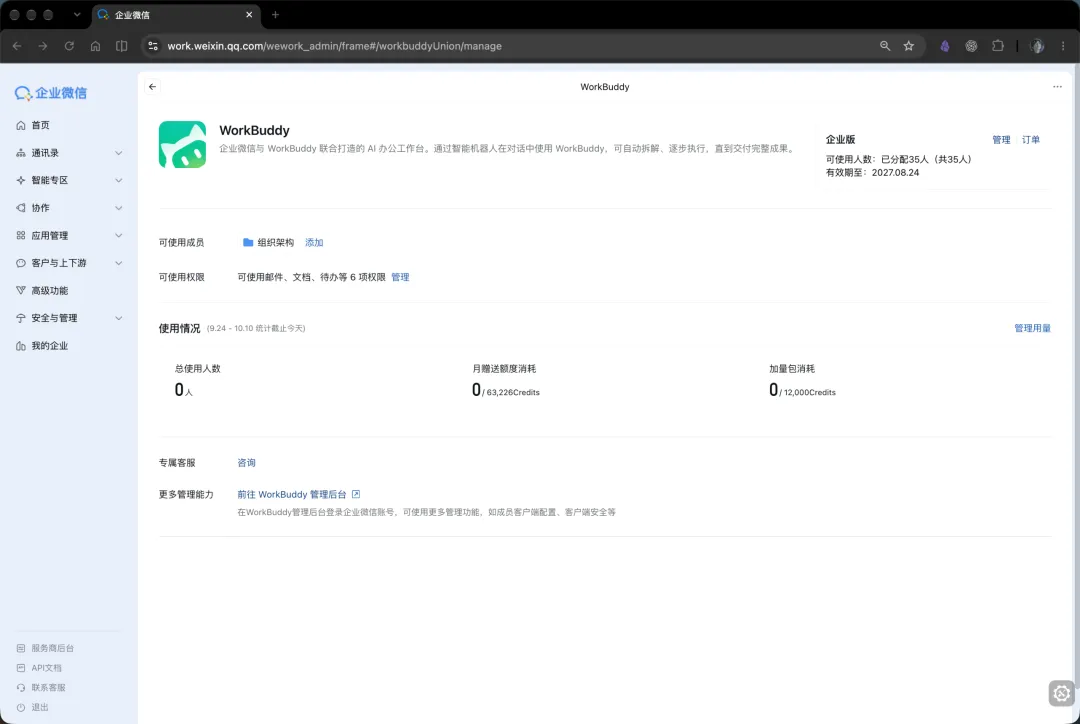Click 管理 link beside 可使用权限
Image resolution: width=1080 pixels, height=724 pixels.
(x=400, y=277)
